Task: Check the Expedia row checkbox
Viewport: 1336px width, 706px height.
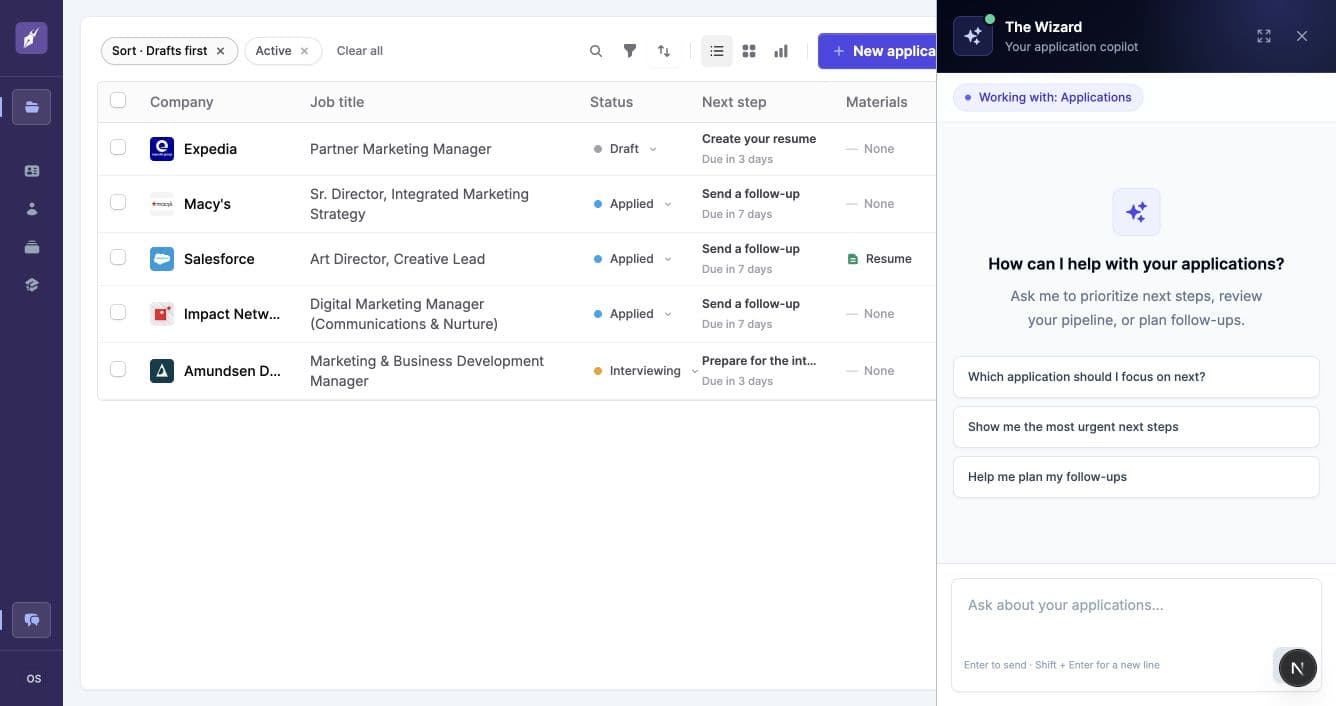Action: click(x=118, y=147)
